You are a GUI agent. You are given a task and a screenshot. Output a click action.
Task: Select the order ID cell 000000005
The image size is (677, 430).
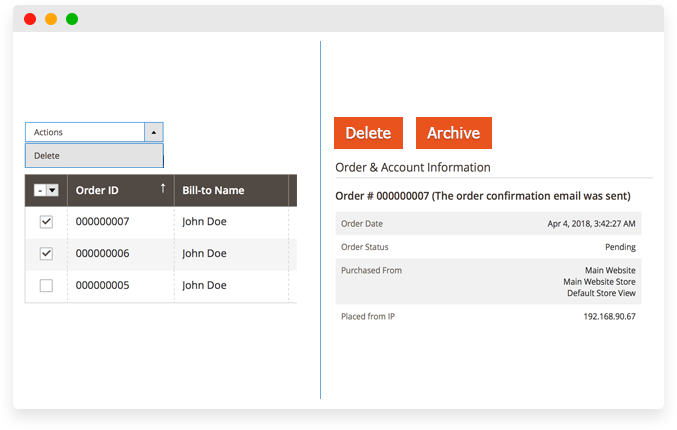pos(102,285)
